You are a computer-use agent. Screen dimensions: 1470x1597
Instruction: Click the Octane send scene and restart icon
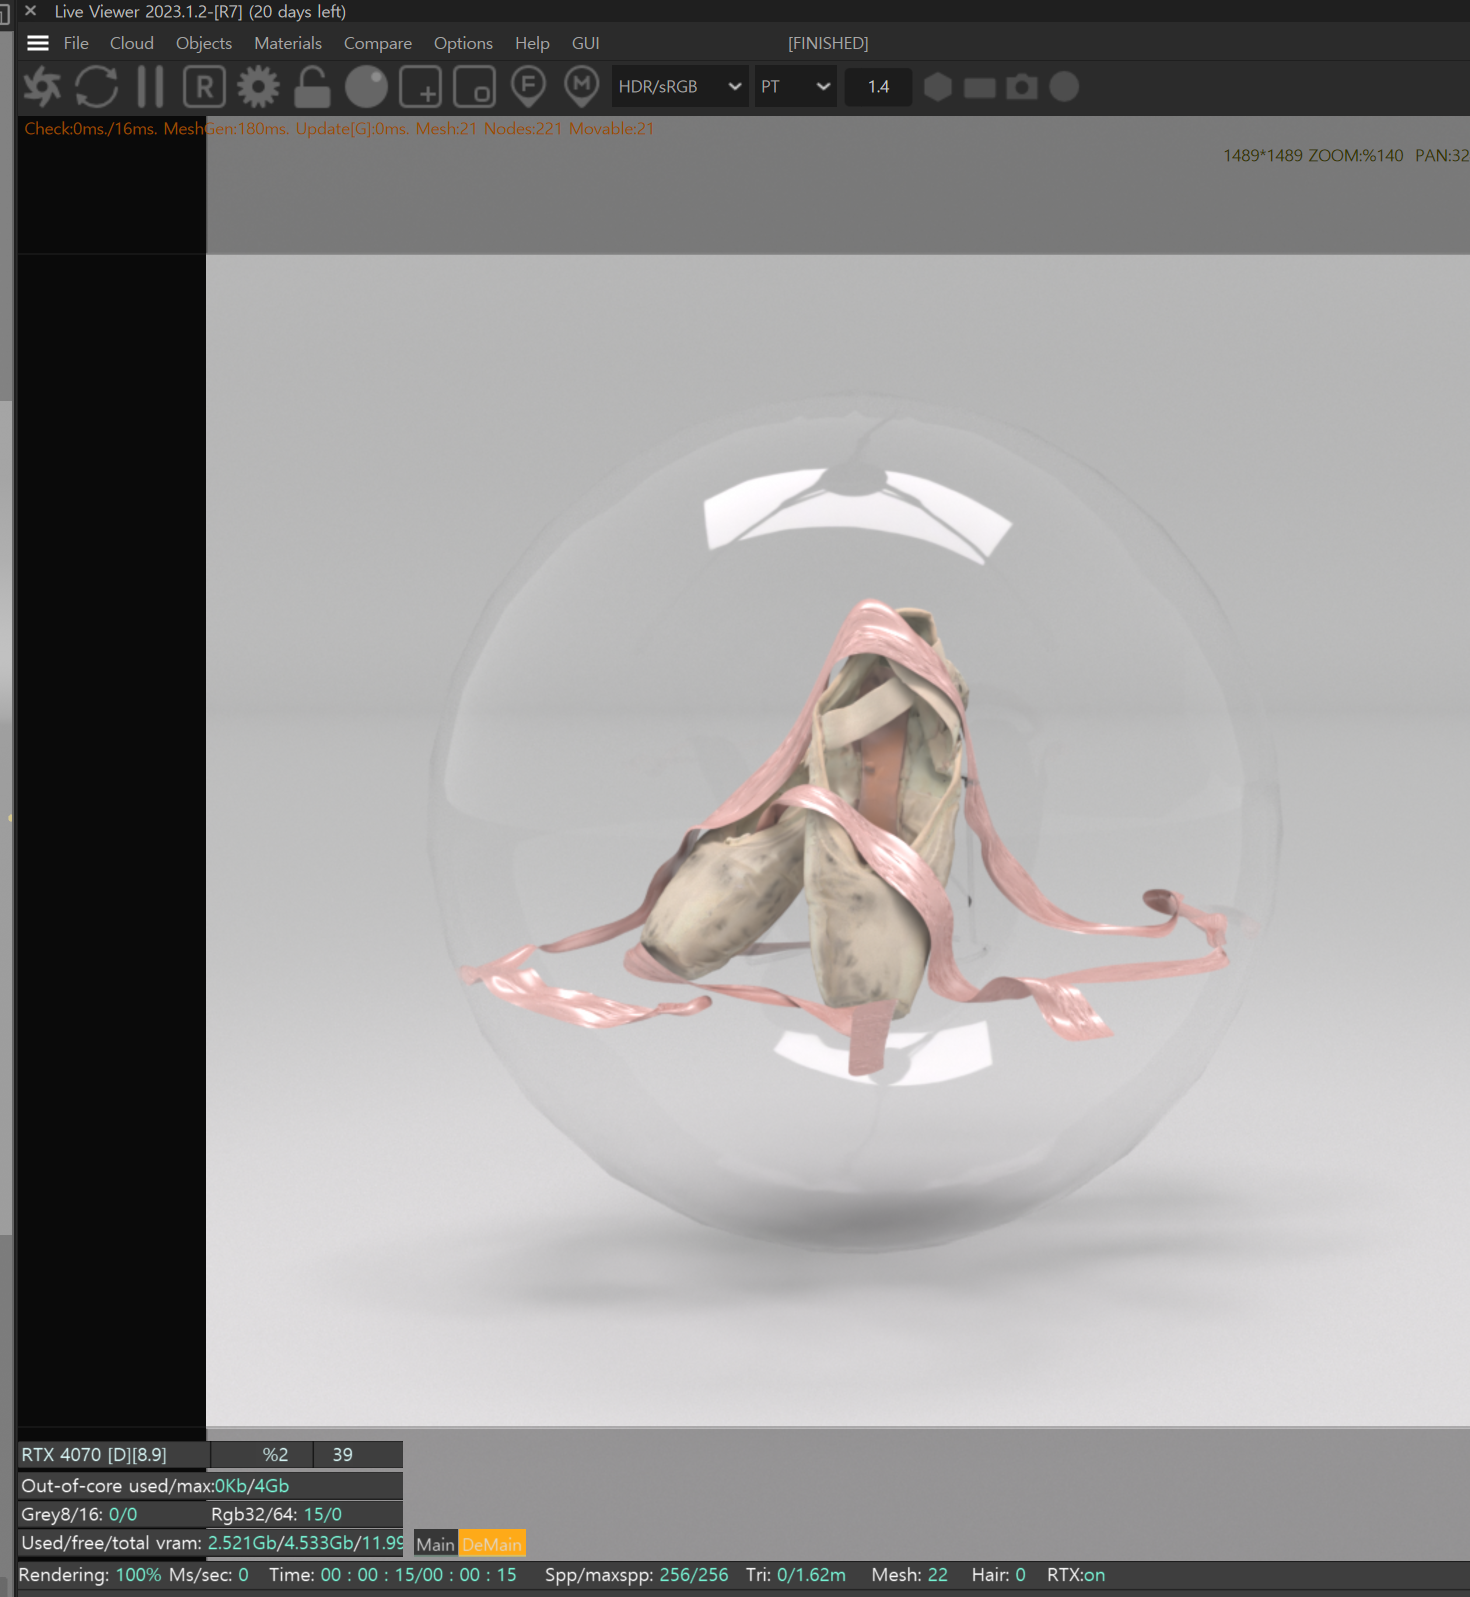42,87
